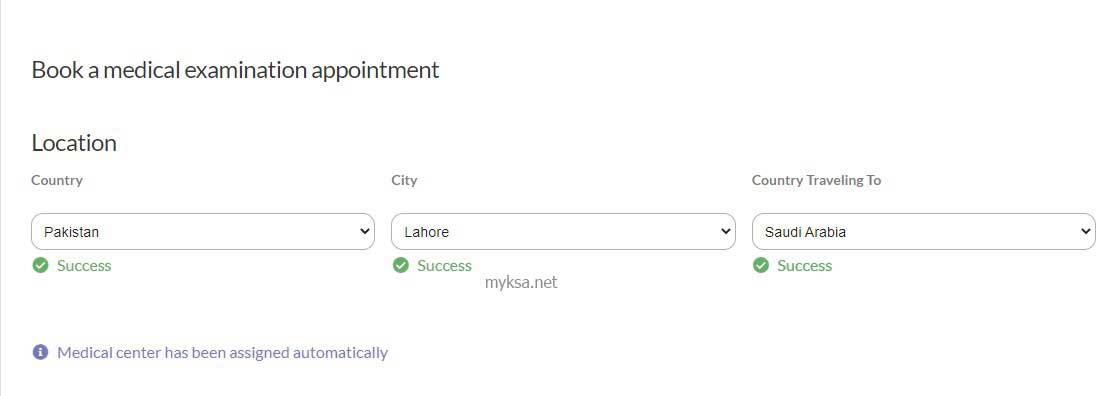Screen dimensions: 1114x396
Task: Open the Country dropdown showing Pakistan
Action: click(x=202, y=232)
